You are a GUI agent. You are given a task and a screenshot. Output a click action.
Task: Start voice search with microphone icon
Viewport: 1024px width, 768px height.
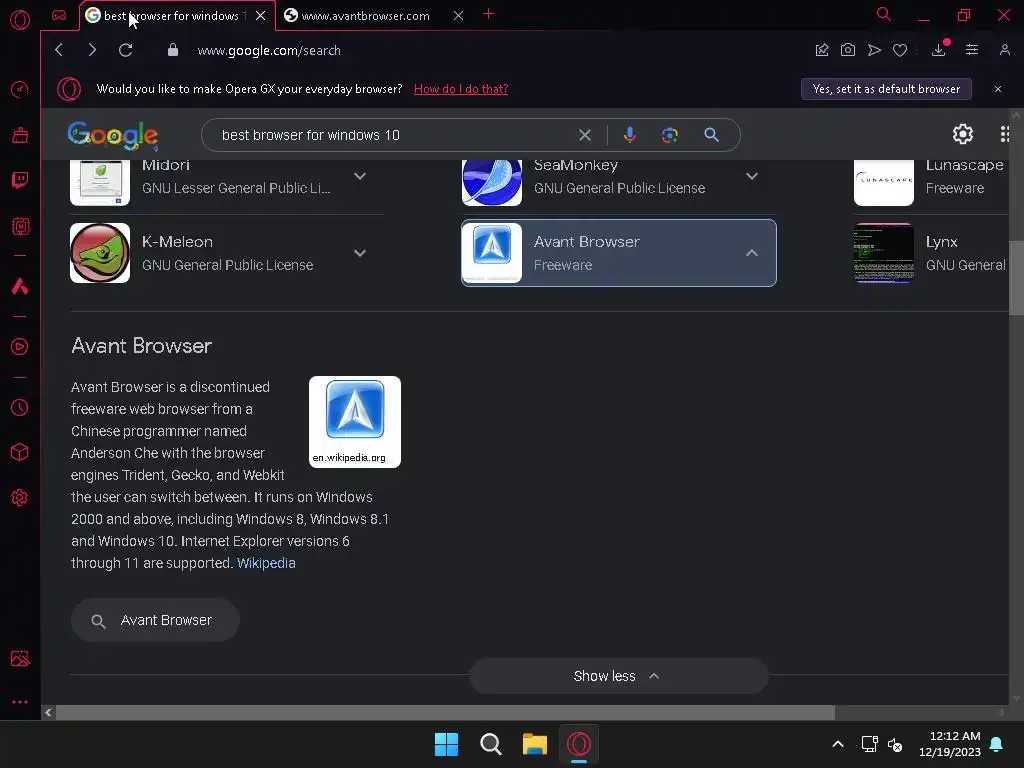tap(630, 135)
